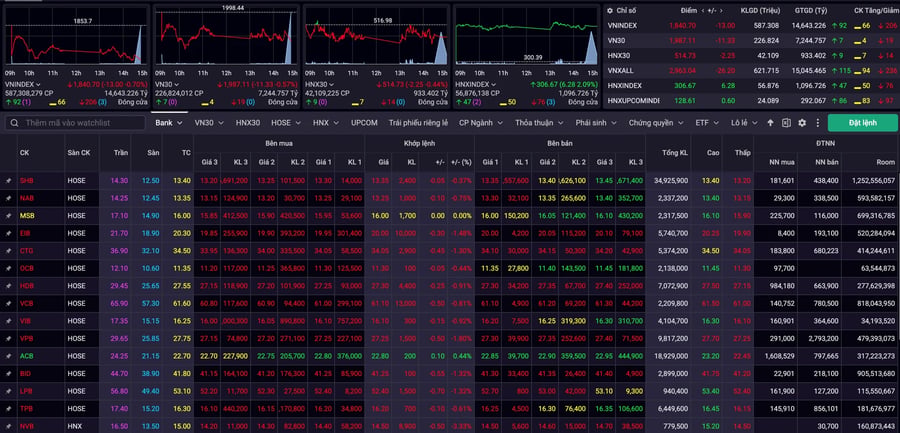Open the three-dot more options menu
This screenshot has height=433, width=900.
(x=817, y=123)
